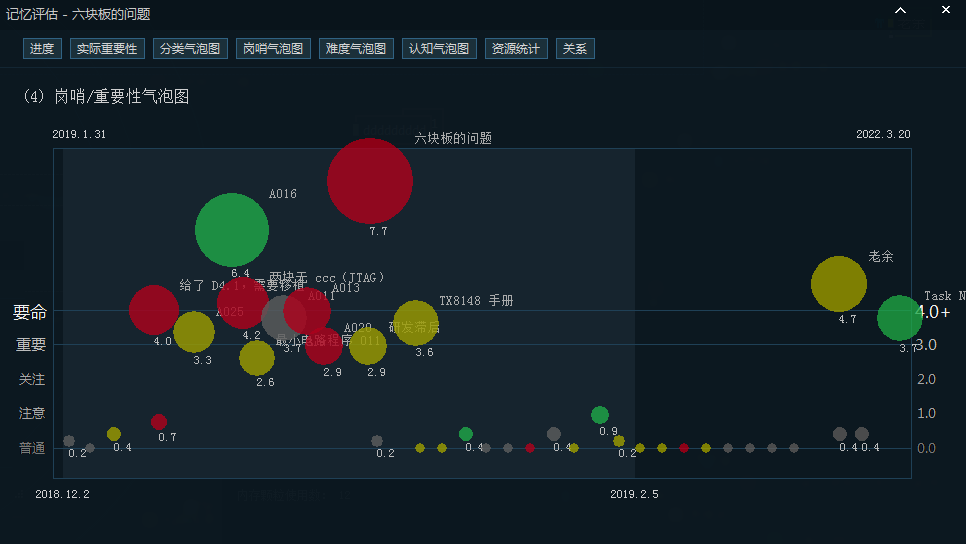Show the 难度气泡图 chart
Screen dimensions: 966x544
(356, 48)
